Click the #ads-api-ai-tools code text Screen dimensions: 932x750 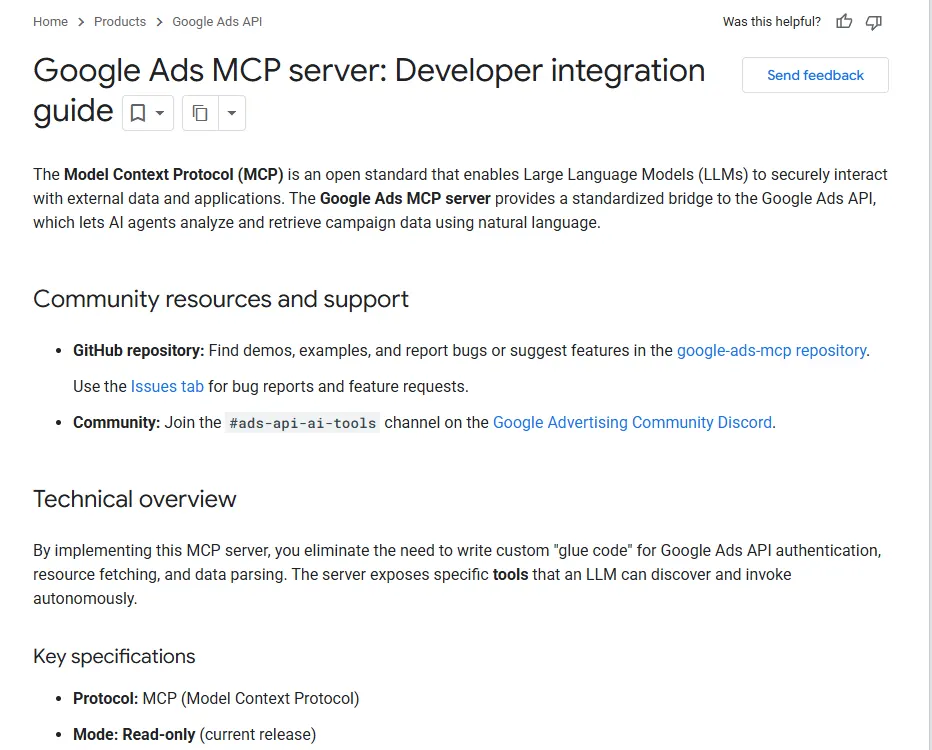303,423
